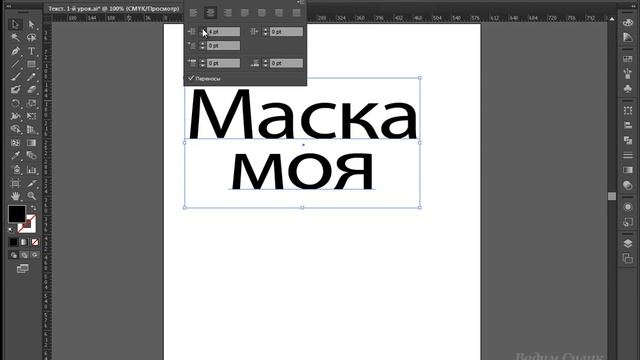Select the Pencil tool
The width and height of the screenshot is (640, 360).
tap(31, 77)
